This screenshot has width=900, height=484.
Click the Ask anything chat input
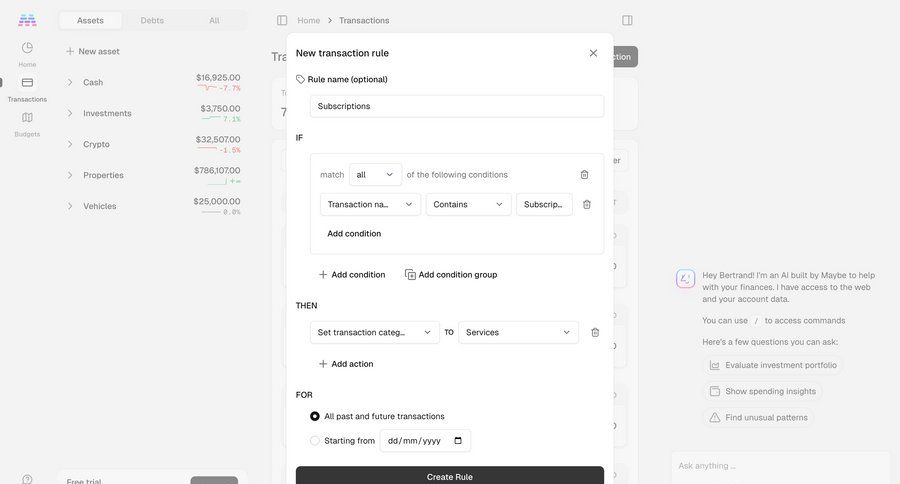pyautogui.click(x=781, y=466)
